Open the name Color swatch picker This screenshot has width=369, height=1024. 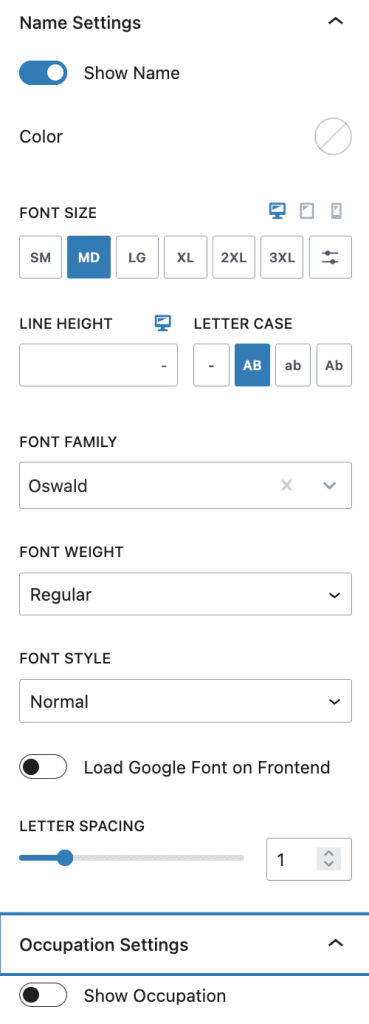click(x=333, y=136)
